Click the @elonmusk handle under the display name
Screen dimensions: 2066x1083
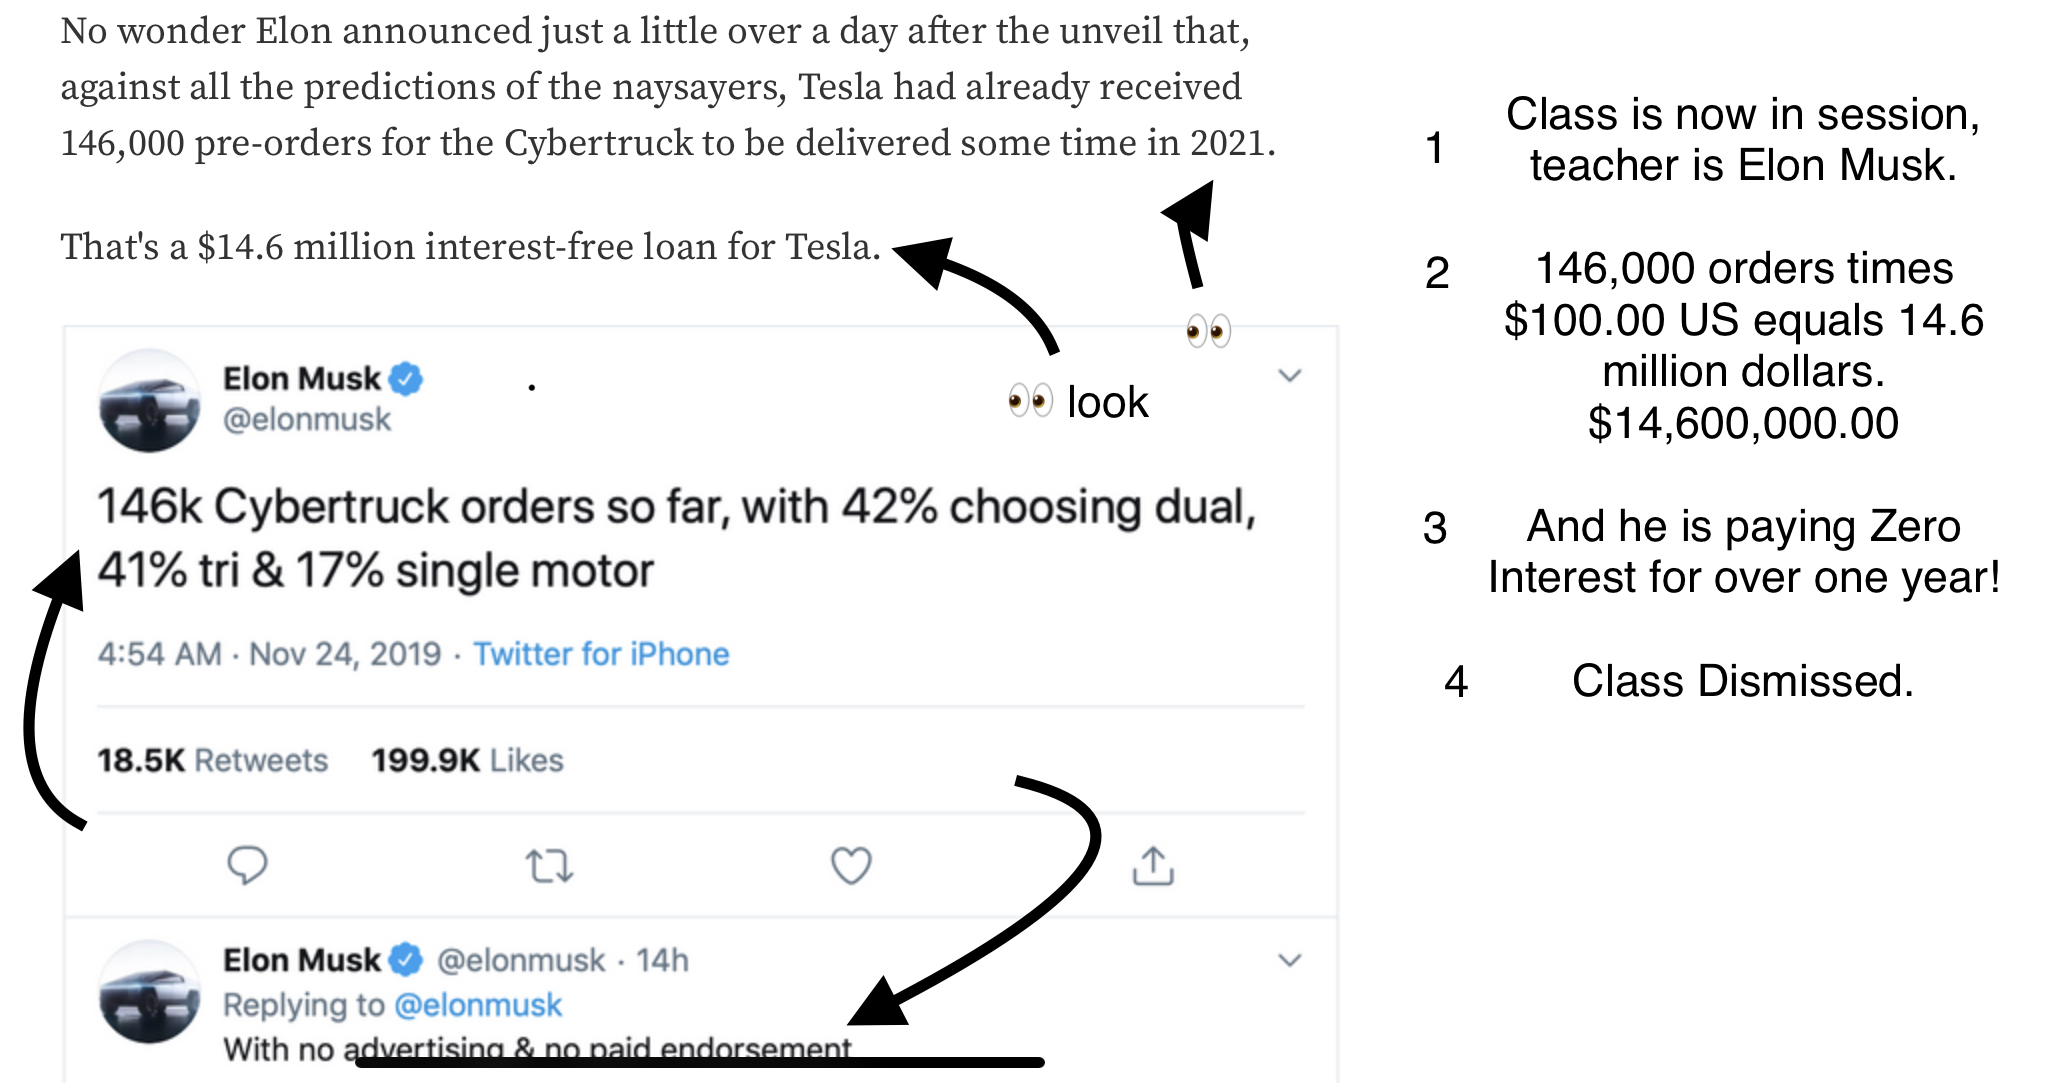(x=307, y=420)
